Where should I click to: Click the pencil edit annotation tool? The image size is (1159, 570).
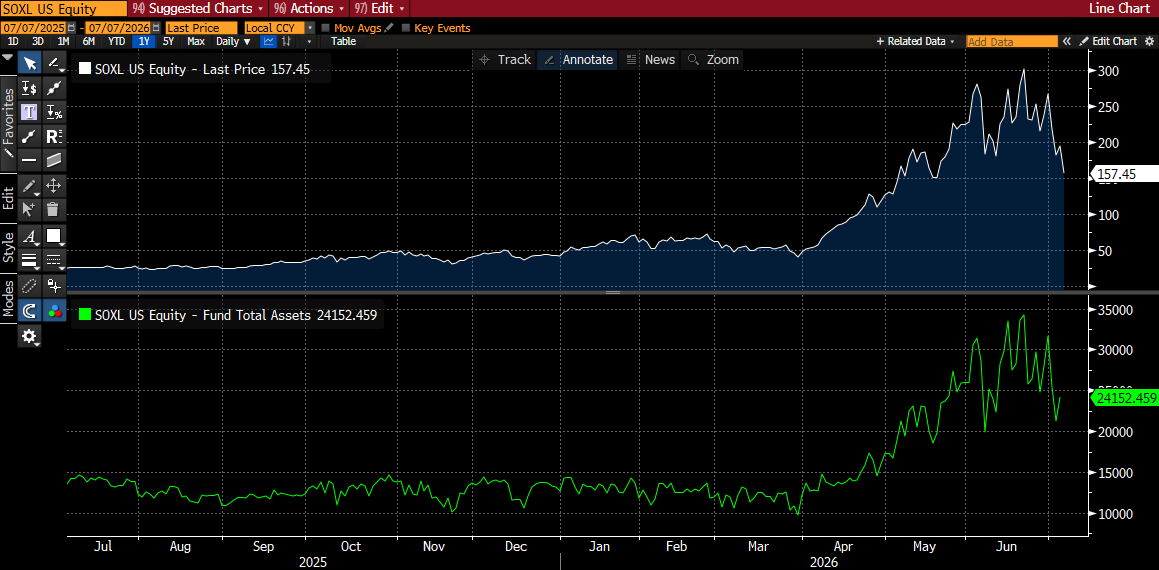[30, 185]
